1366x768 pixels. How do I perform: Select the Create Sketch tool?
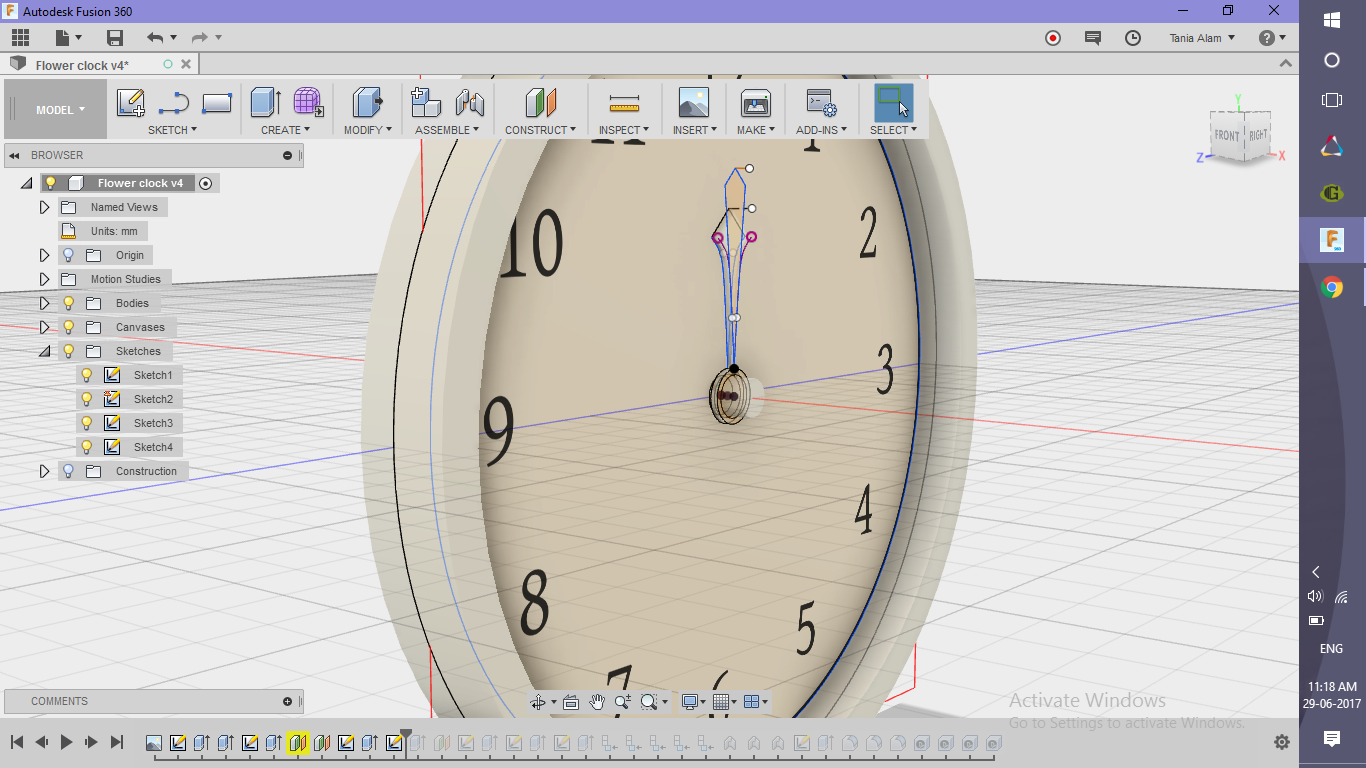(131, 103)
